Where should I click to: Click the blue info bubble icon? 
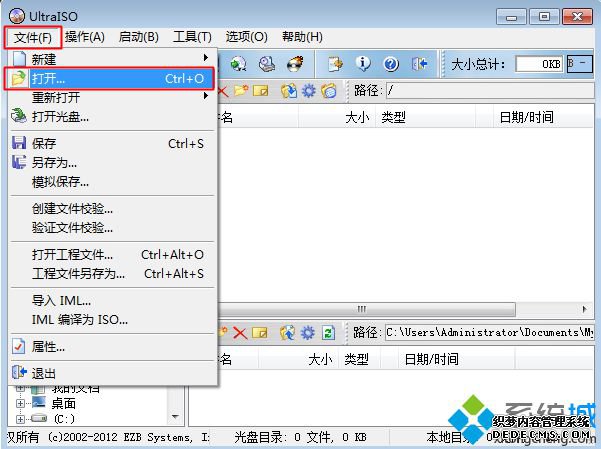(x=363, y=64)
